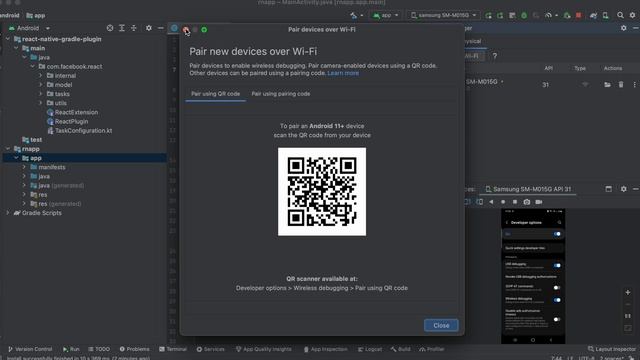The image size is (640, 360).
Task: Click the phone home button in mirror
Action: point(533,340)
